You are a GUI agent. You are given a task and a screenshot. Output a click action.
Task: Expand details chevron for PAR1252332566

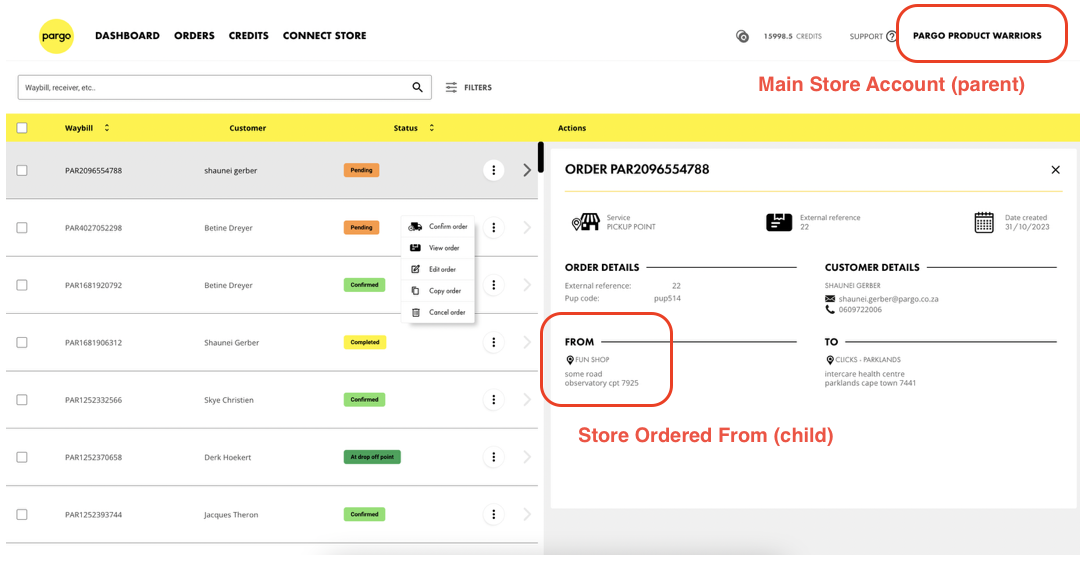(x=527, y=400)
